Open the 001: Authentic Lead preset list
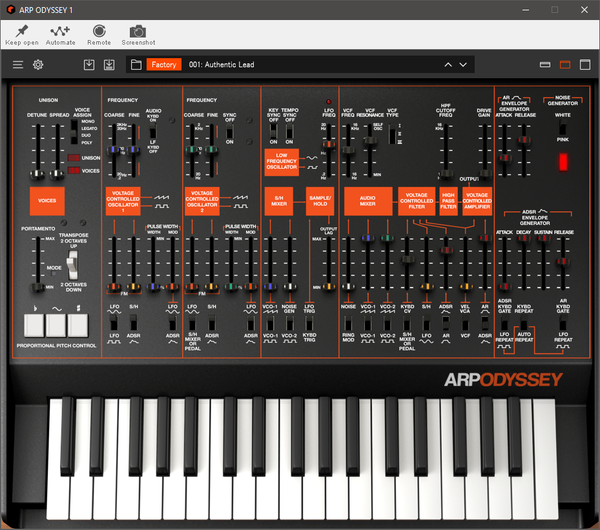 (222, 65)
